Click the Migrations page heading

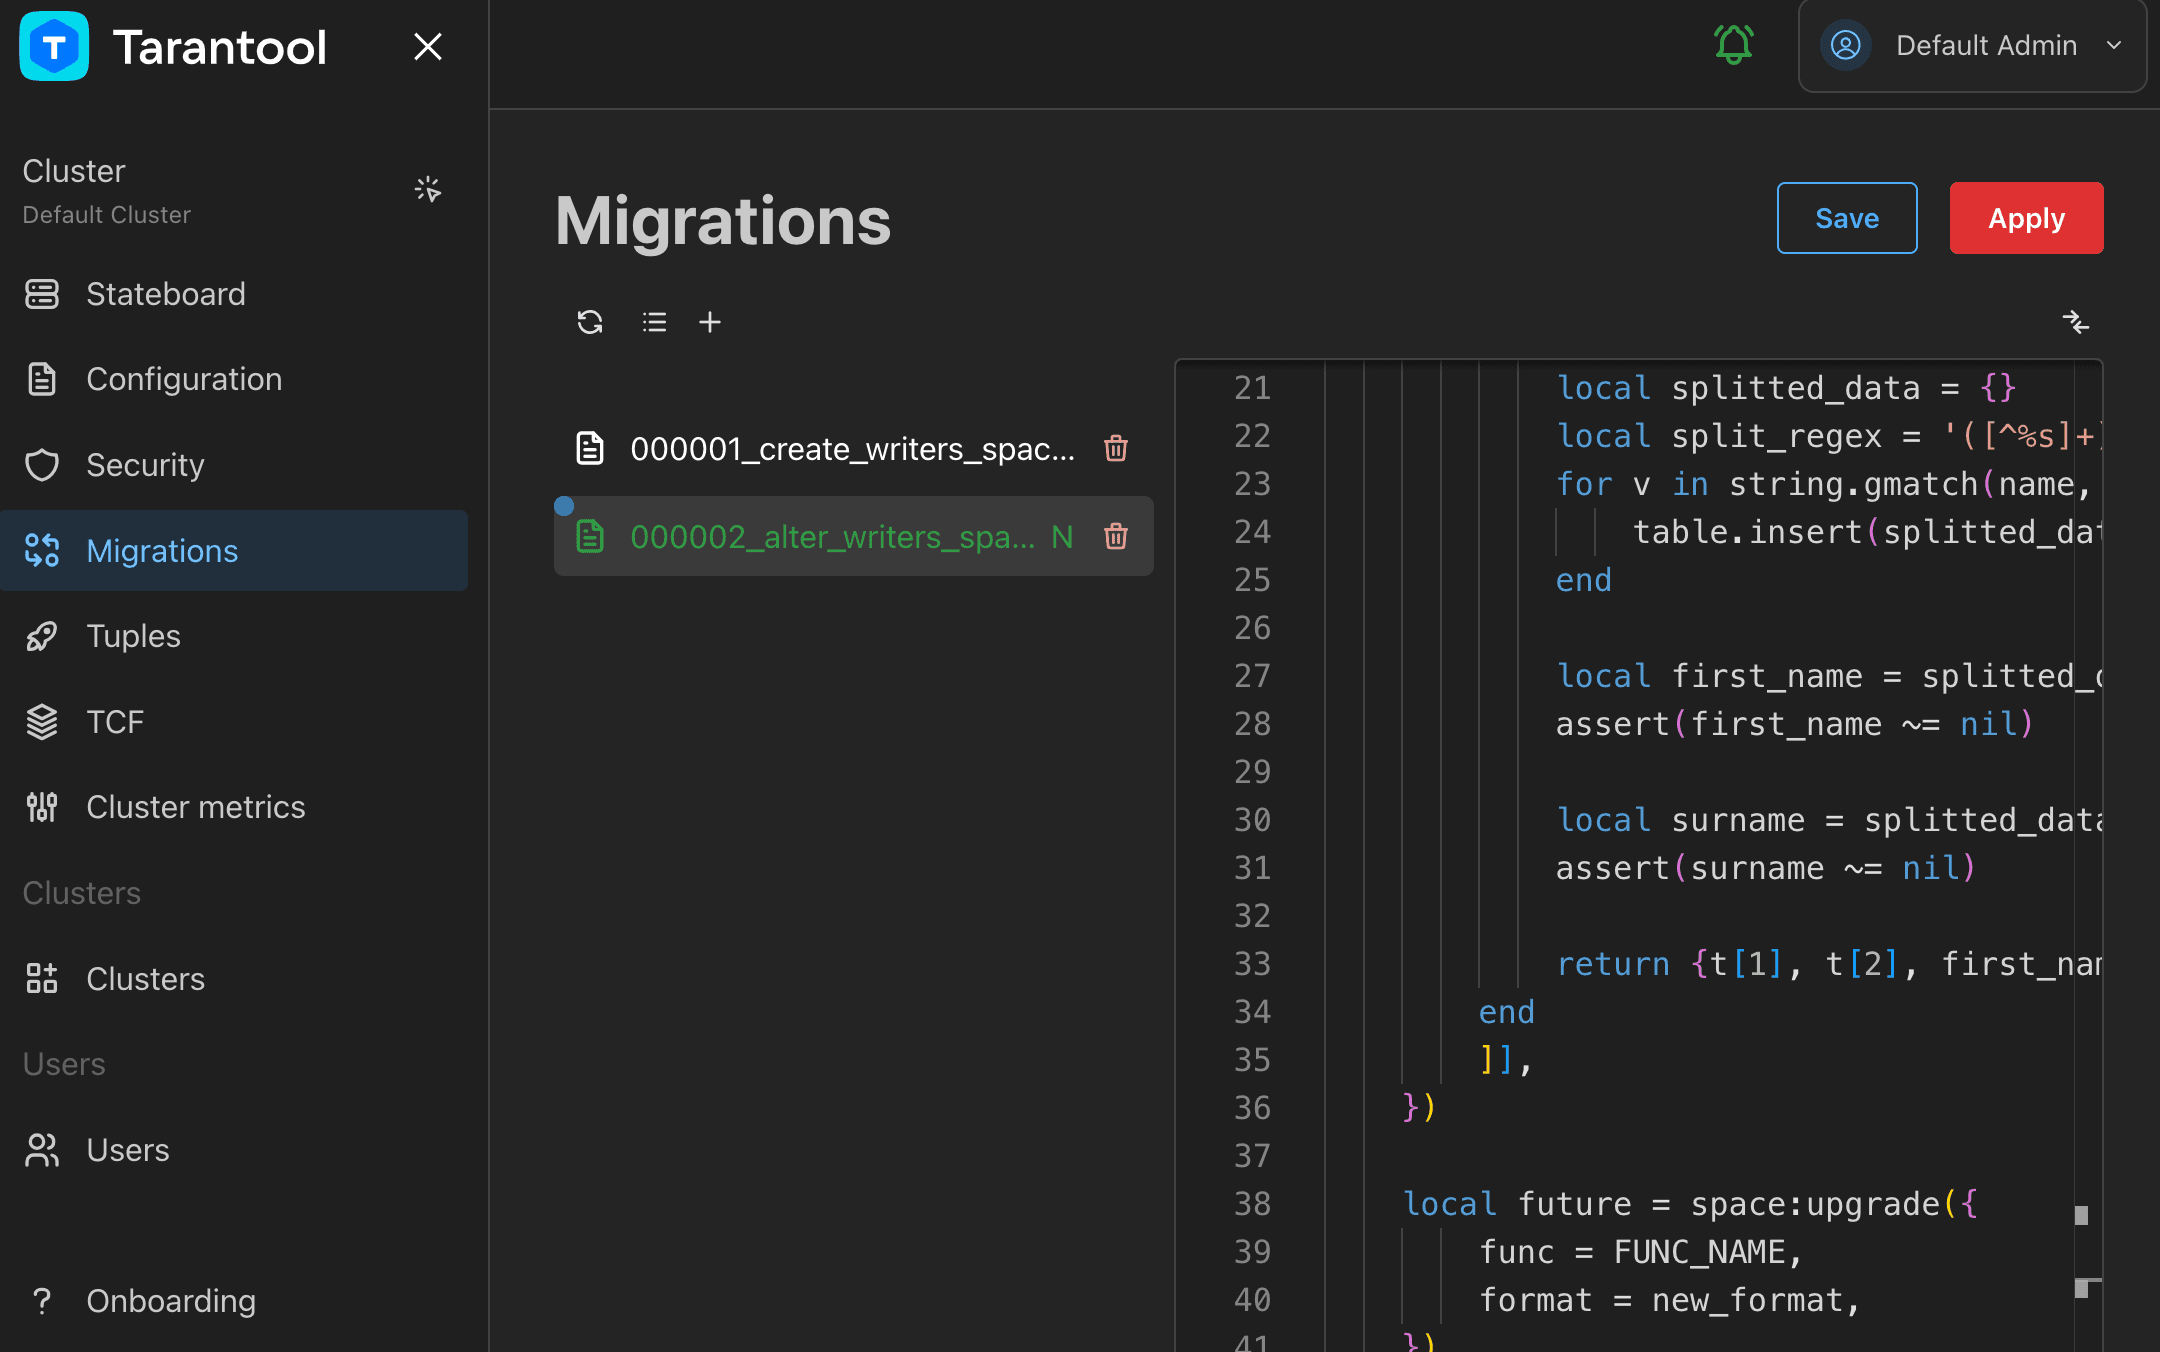coord(723,221)
